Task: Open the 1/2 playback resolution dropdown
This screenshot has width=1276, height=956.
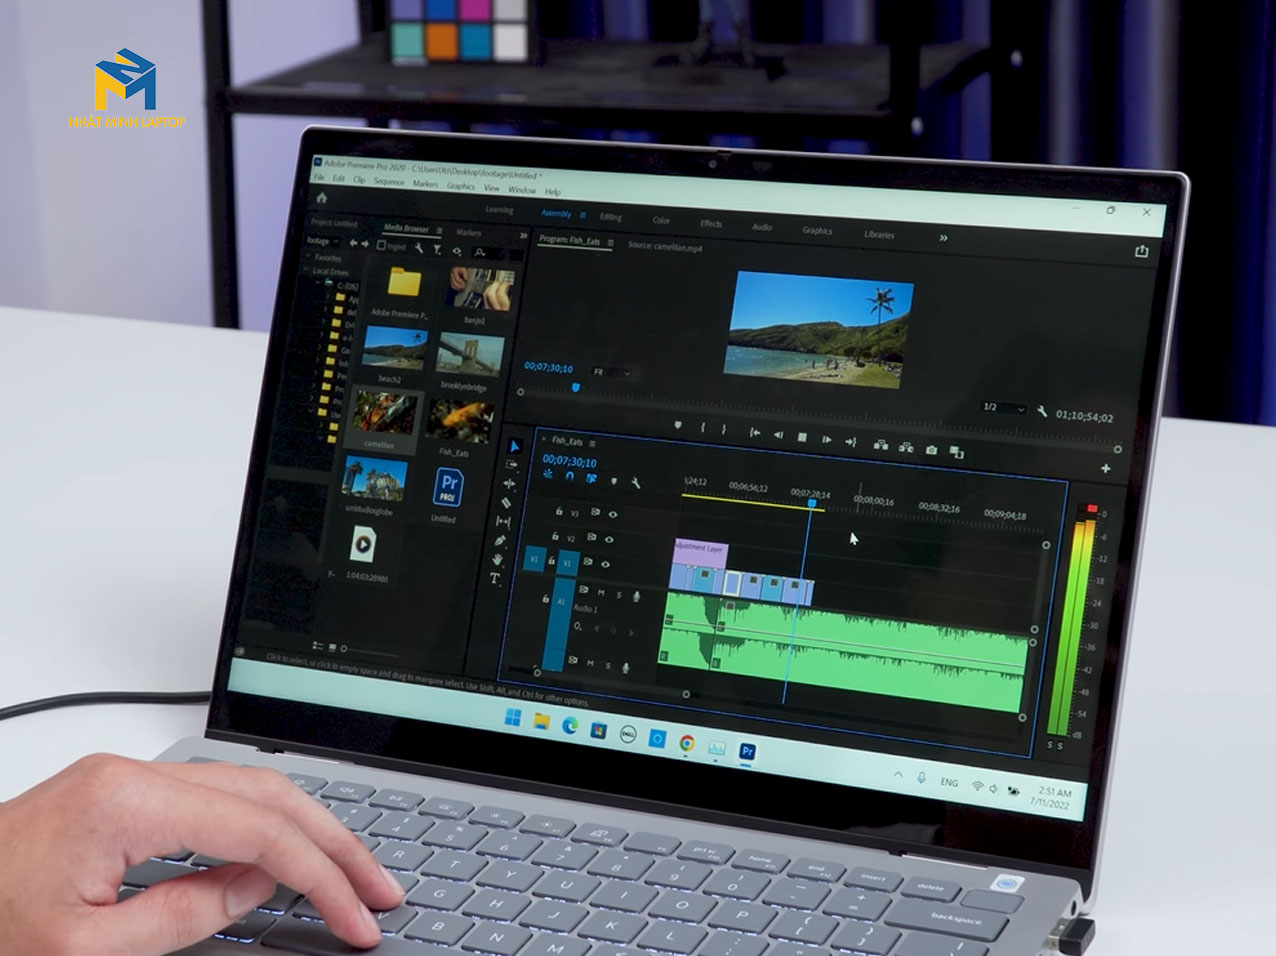Action: coord(1002,408)
